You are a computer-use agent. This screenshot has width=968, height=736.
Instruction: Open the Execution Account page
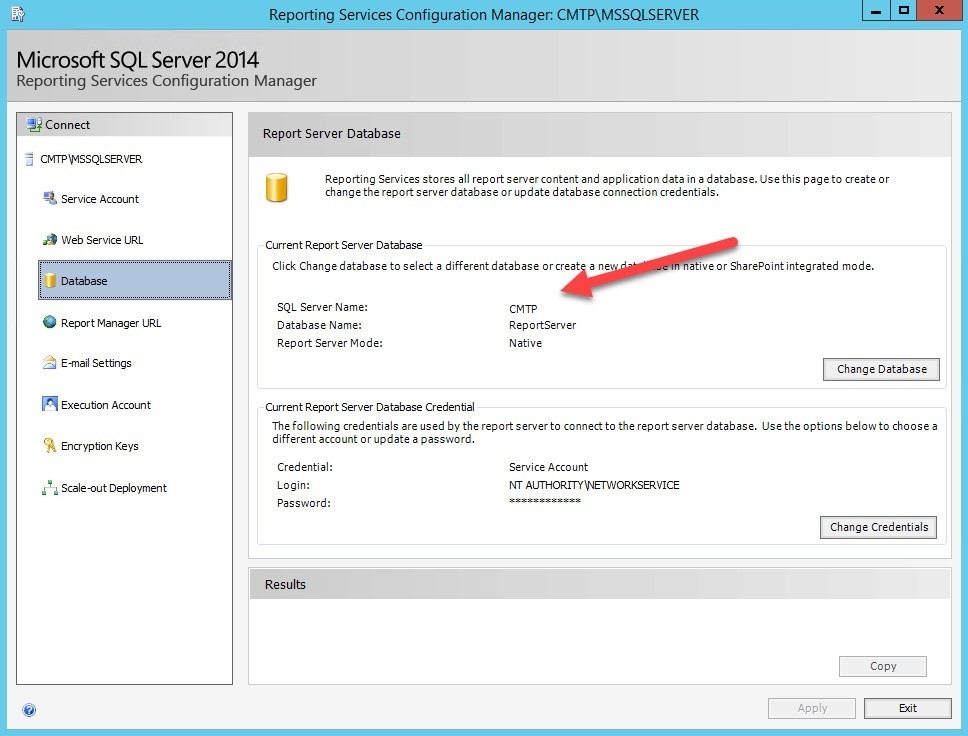click(106, 405)
